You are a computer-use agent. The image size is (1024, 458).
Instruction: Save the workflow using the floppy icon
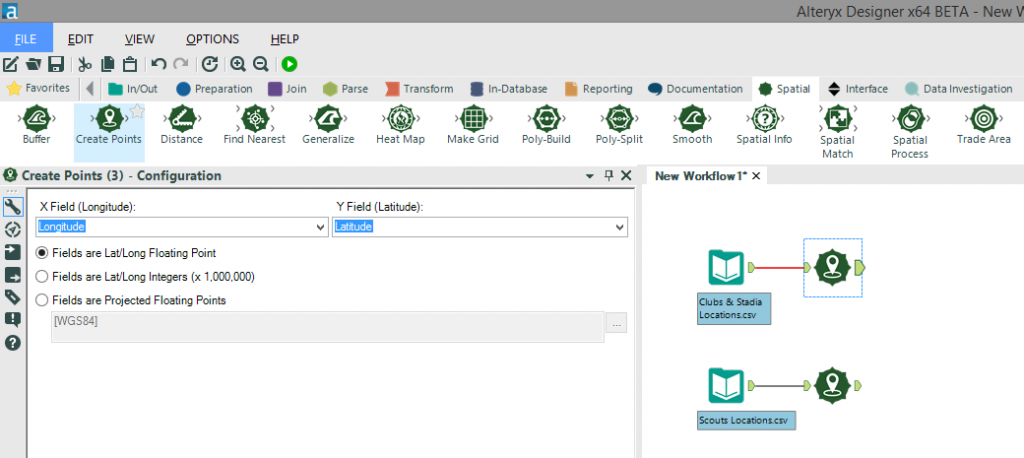(x=56, y=64)
